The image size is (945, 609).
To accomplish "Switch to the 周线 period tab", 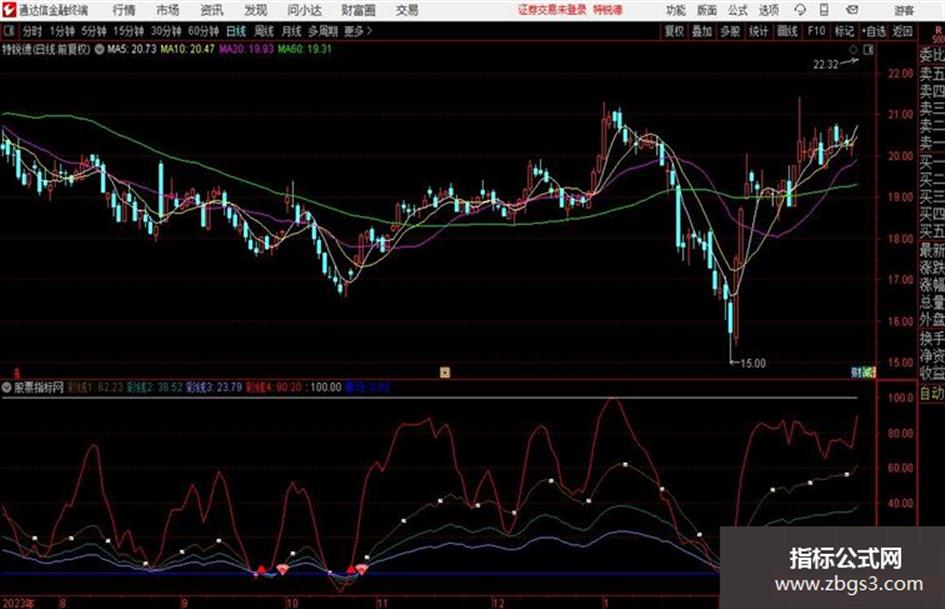I will pos(264,31).
